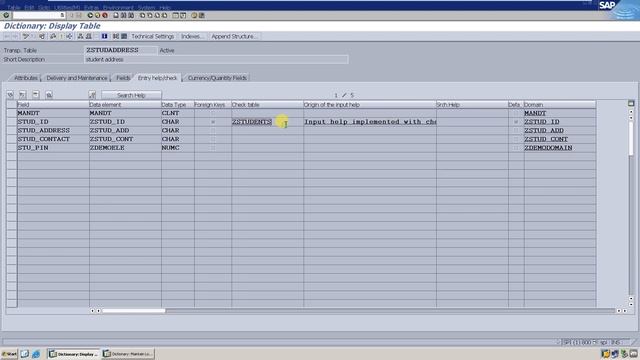Open the Table menu
Image resolution: width=640 pixels, height=360 pixels.
pos(14,7)
